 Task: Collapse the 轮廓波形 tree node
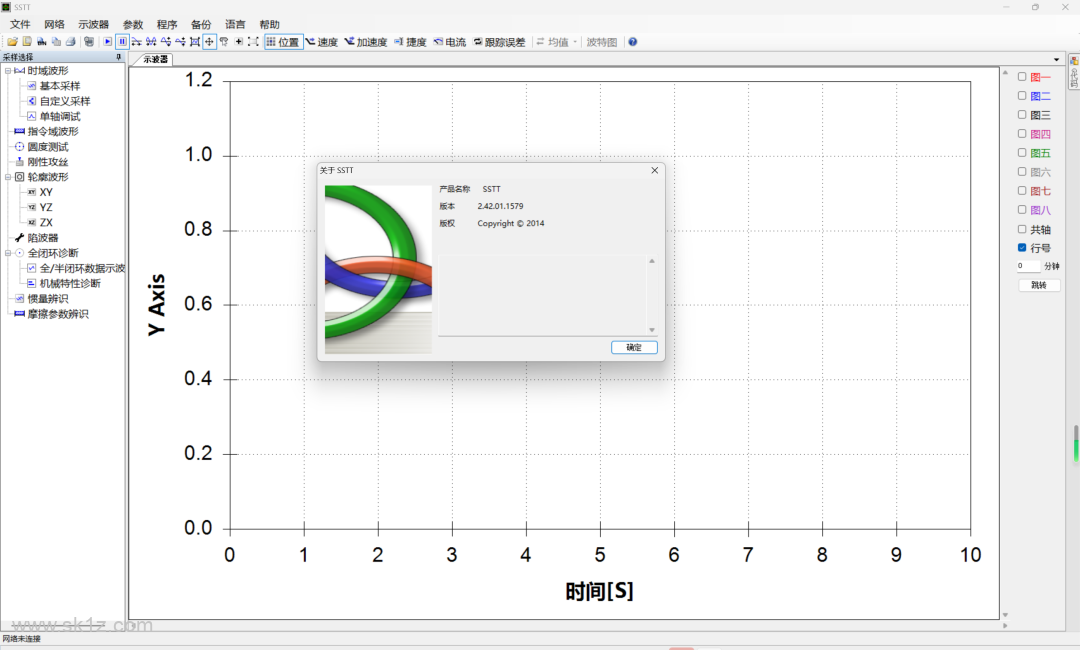(8, 177)
